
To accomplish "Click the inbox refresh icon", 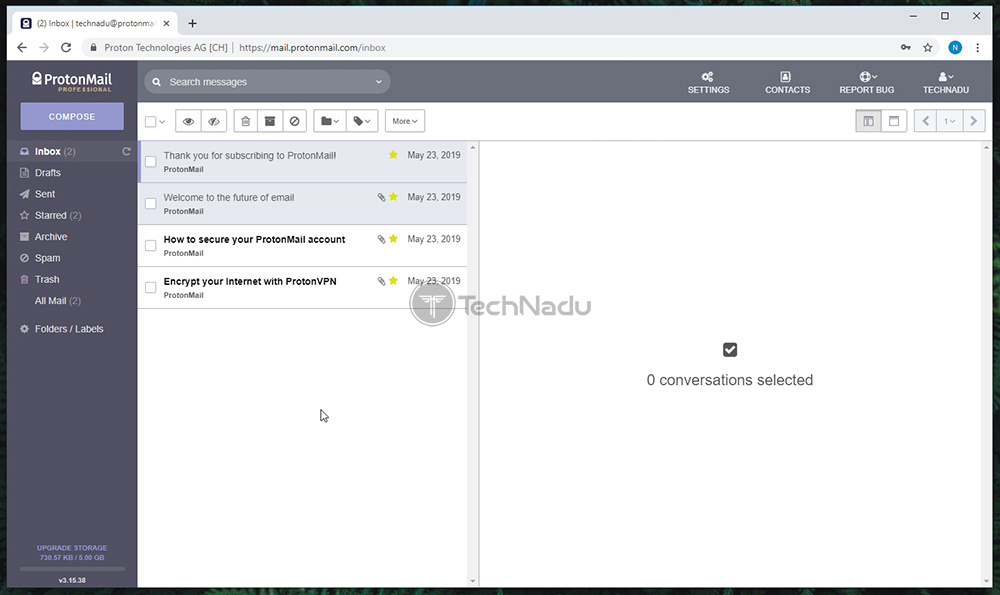I will click(126, 152).
